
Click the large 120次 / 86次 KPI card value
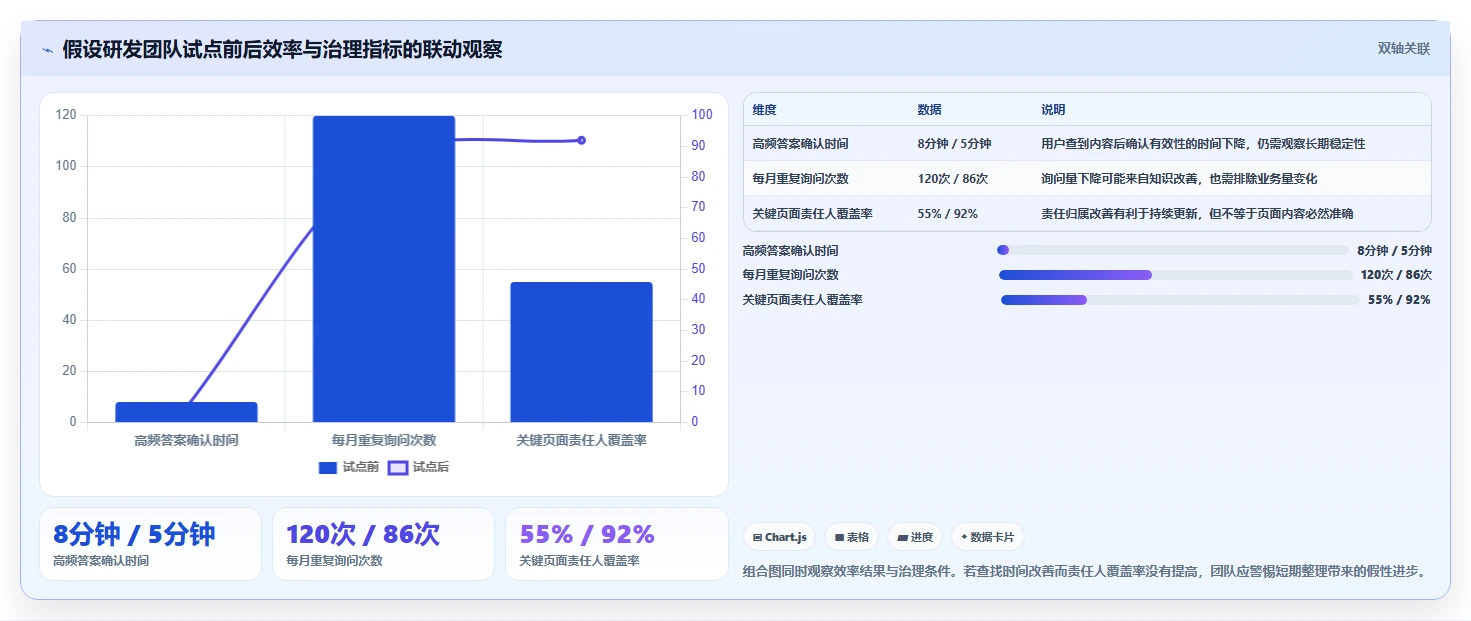(363, 534)
